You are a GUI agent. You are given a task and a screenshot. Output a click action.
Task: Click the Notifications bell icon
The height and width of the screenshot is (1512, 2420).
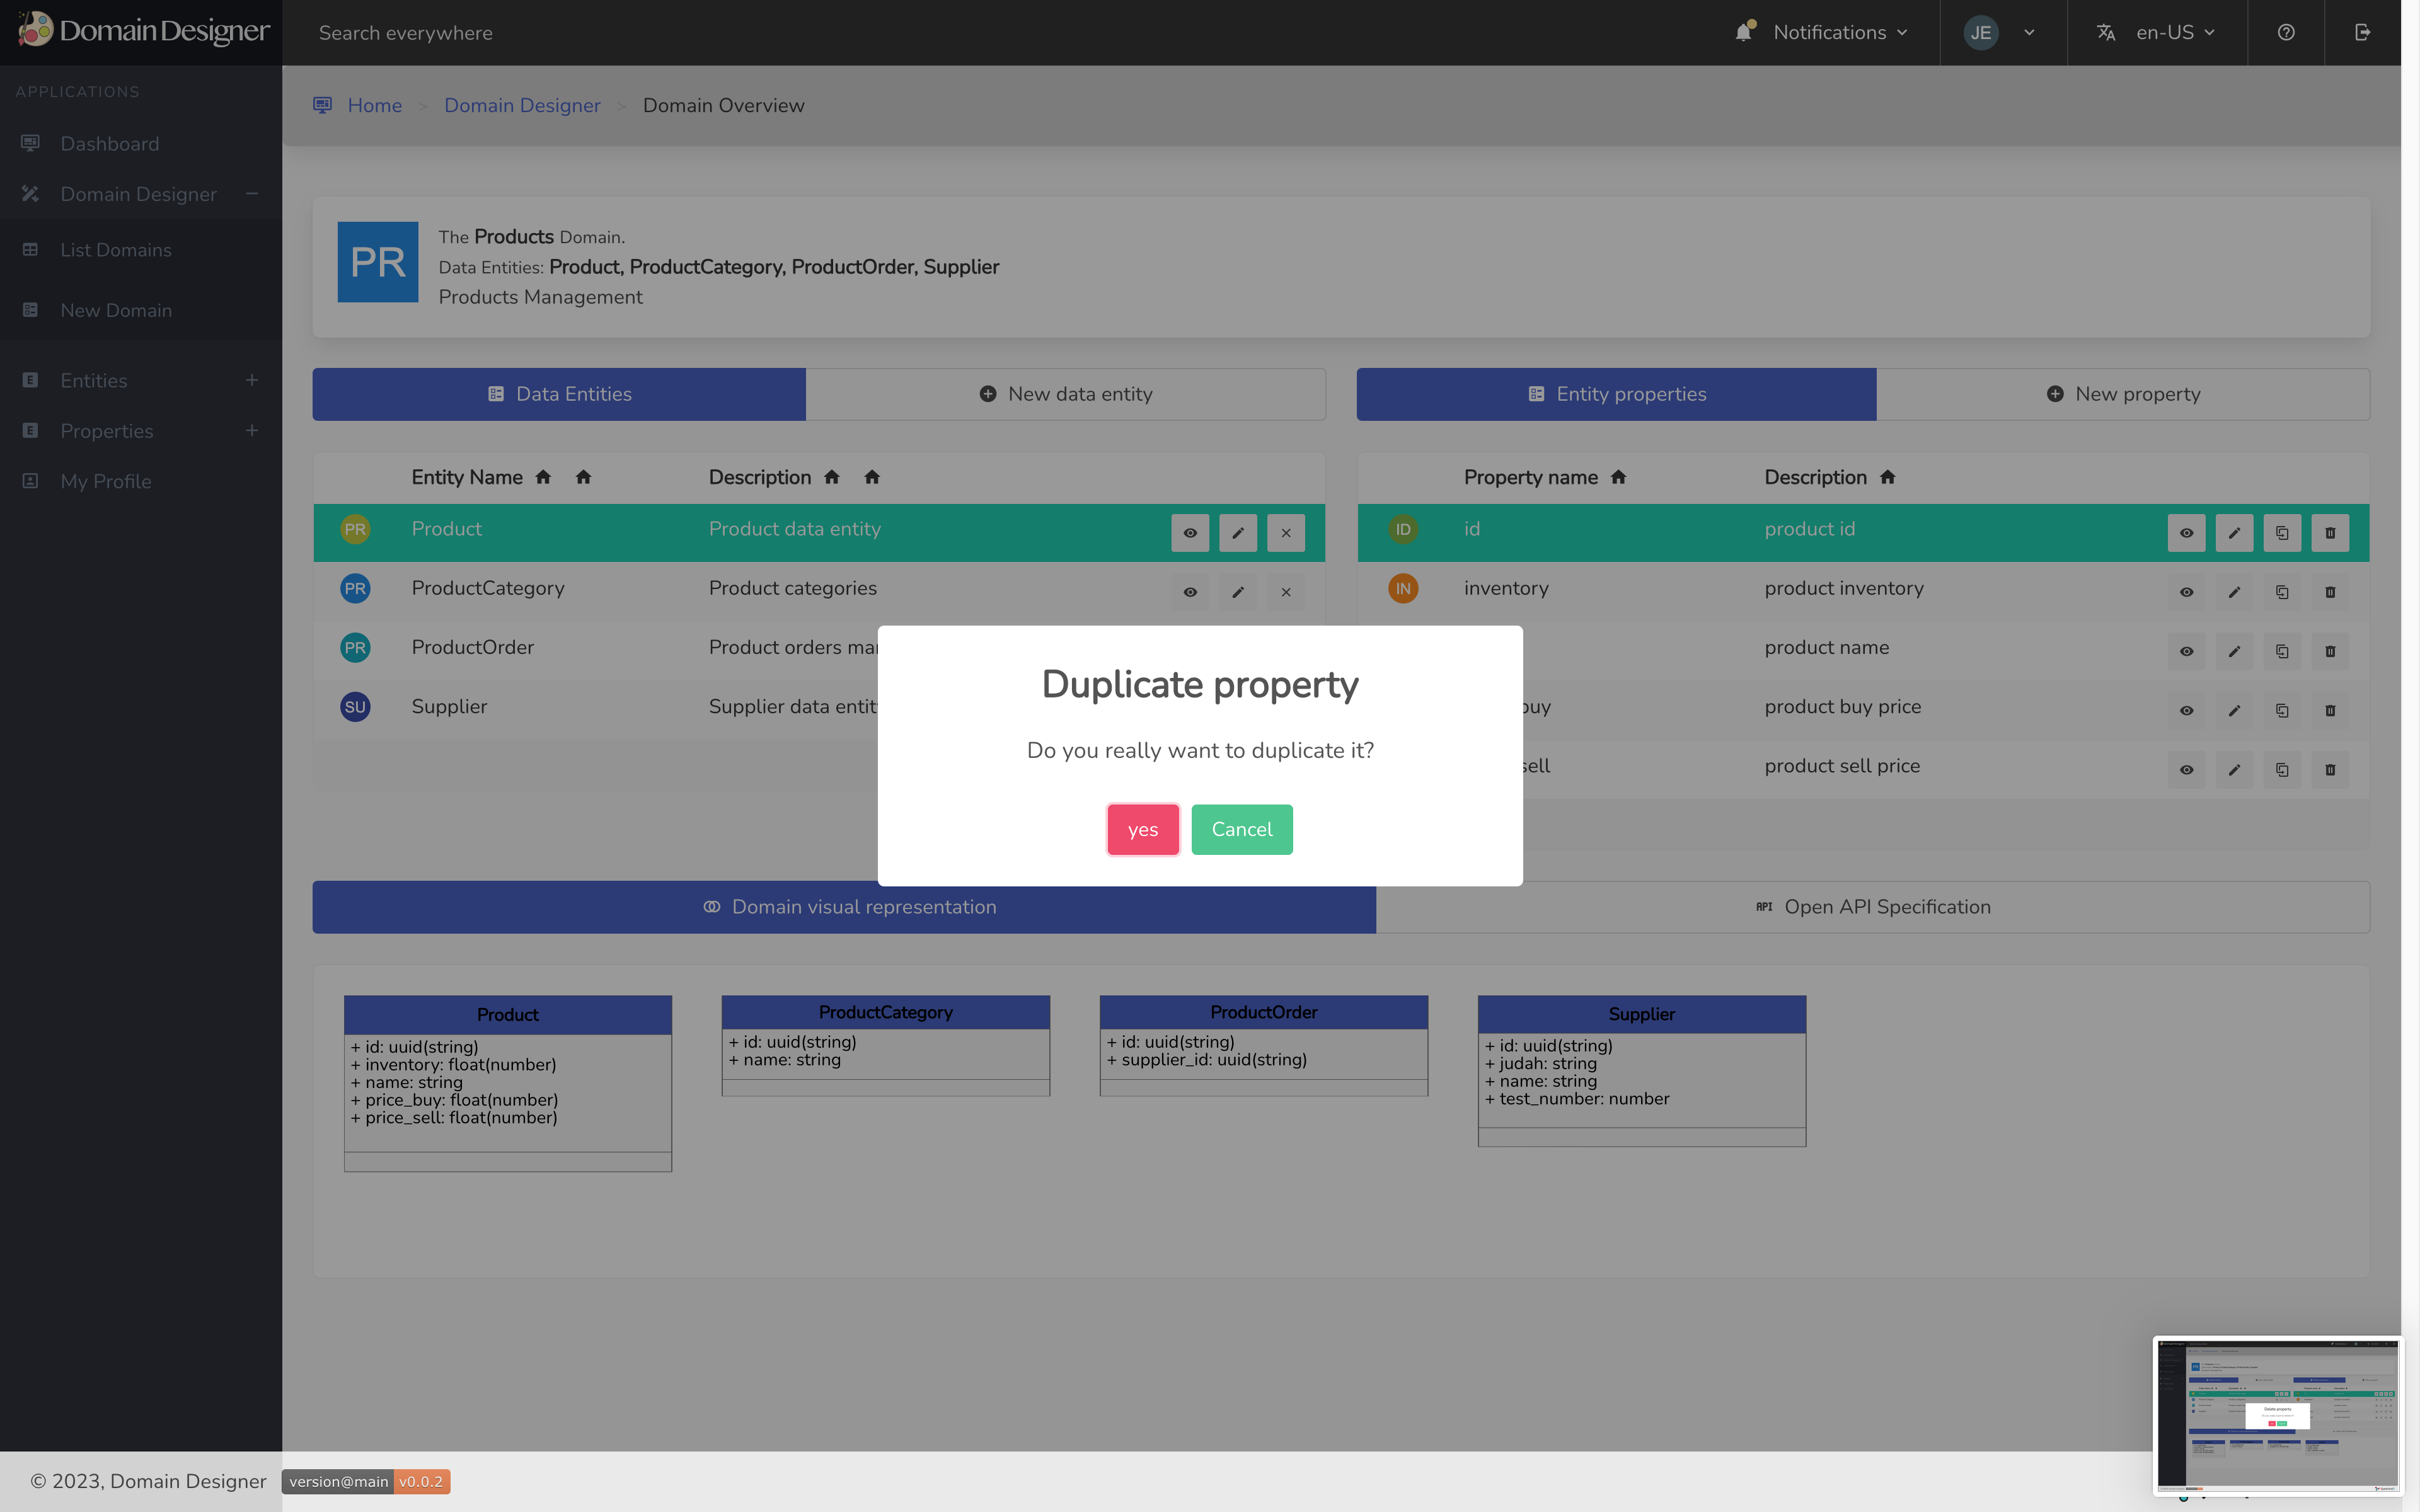[1743, 31]
